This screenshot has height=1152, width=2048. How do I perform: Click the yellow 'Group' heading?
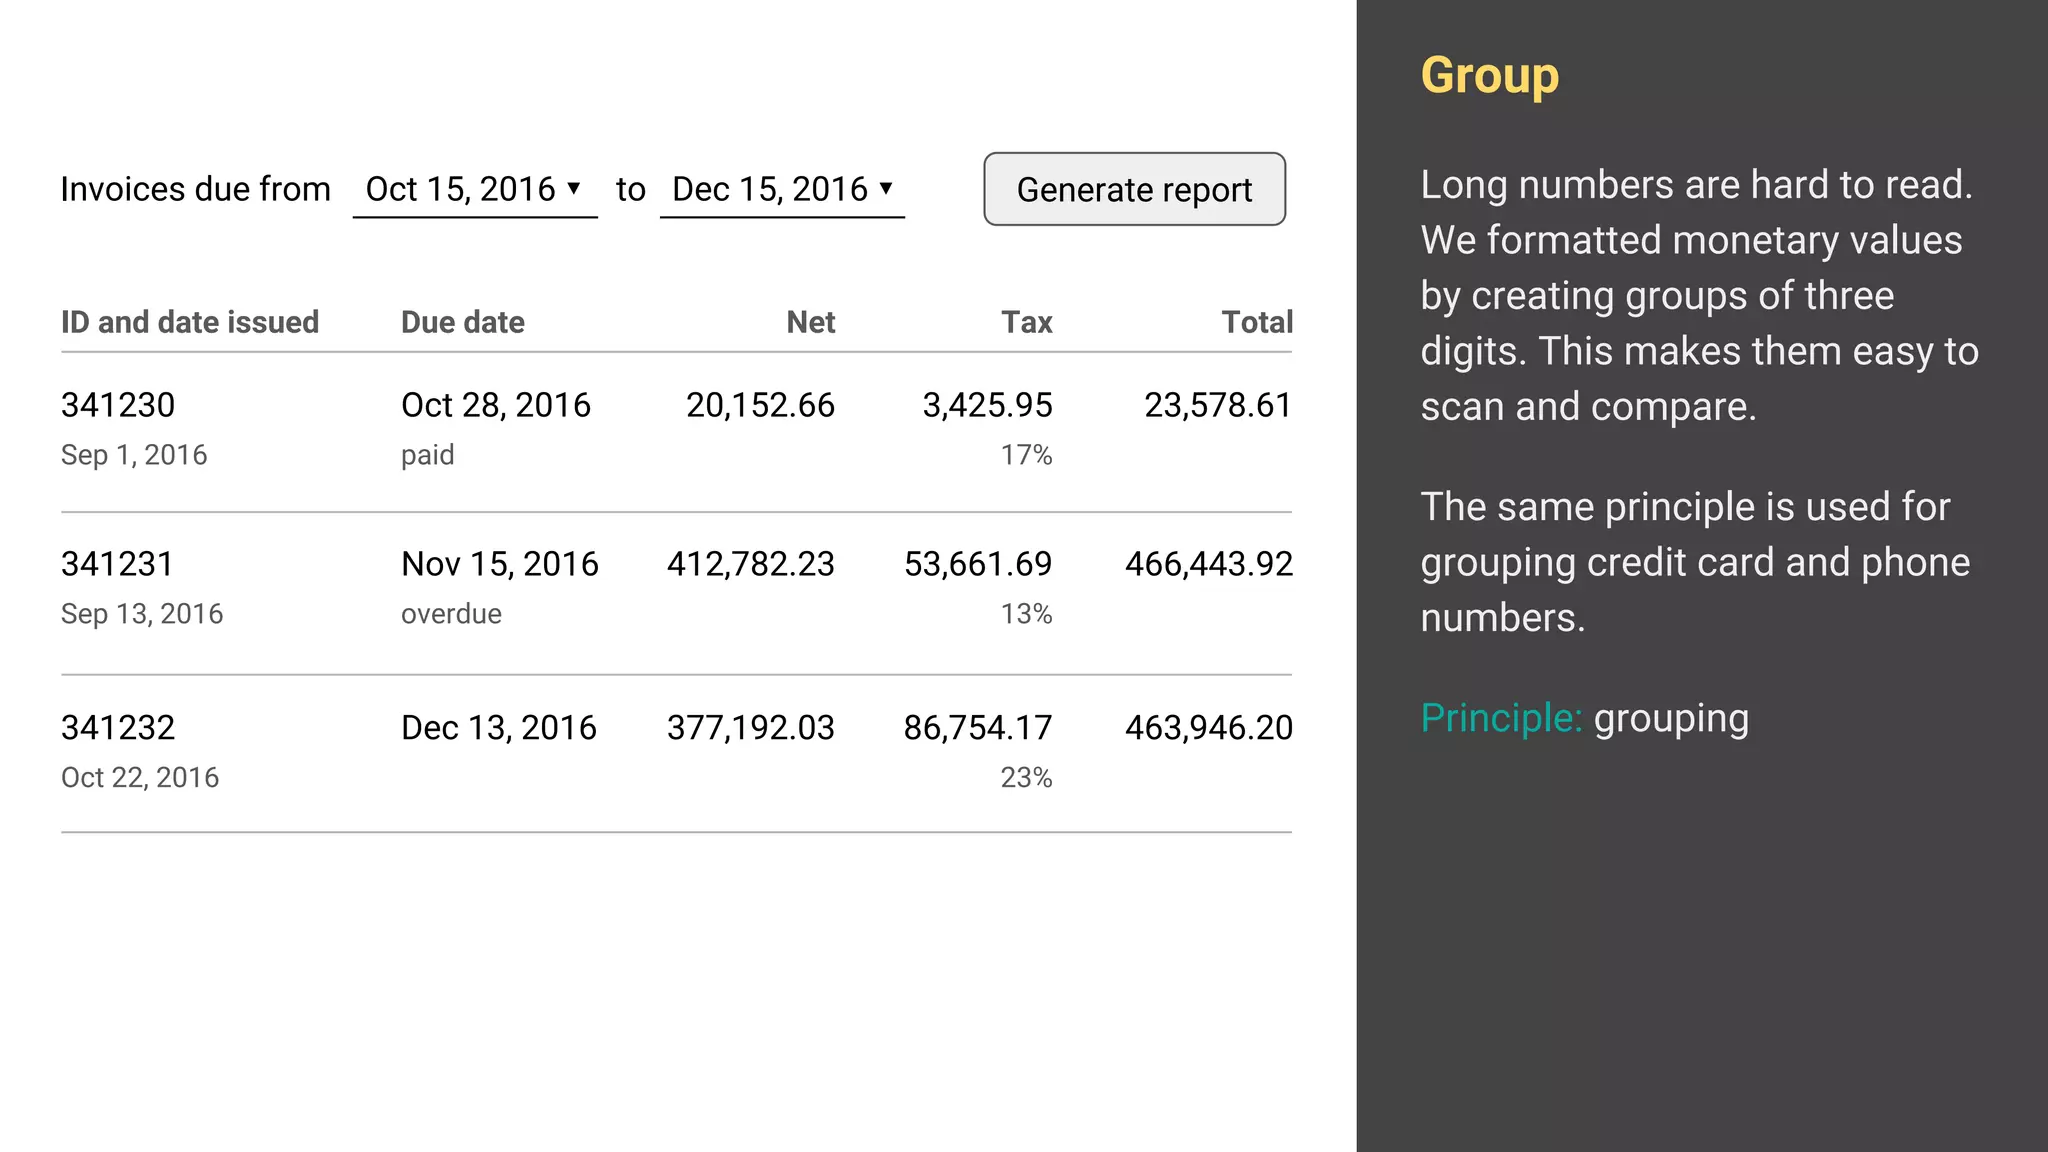point(1490,76)
